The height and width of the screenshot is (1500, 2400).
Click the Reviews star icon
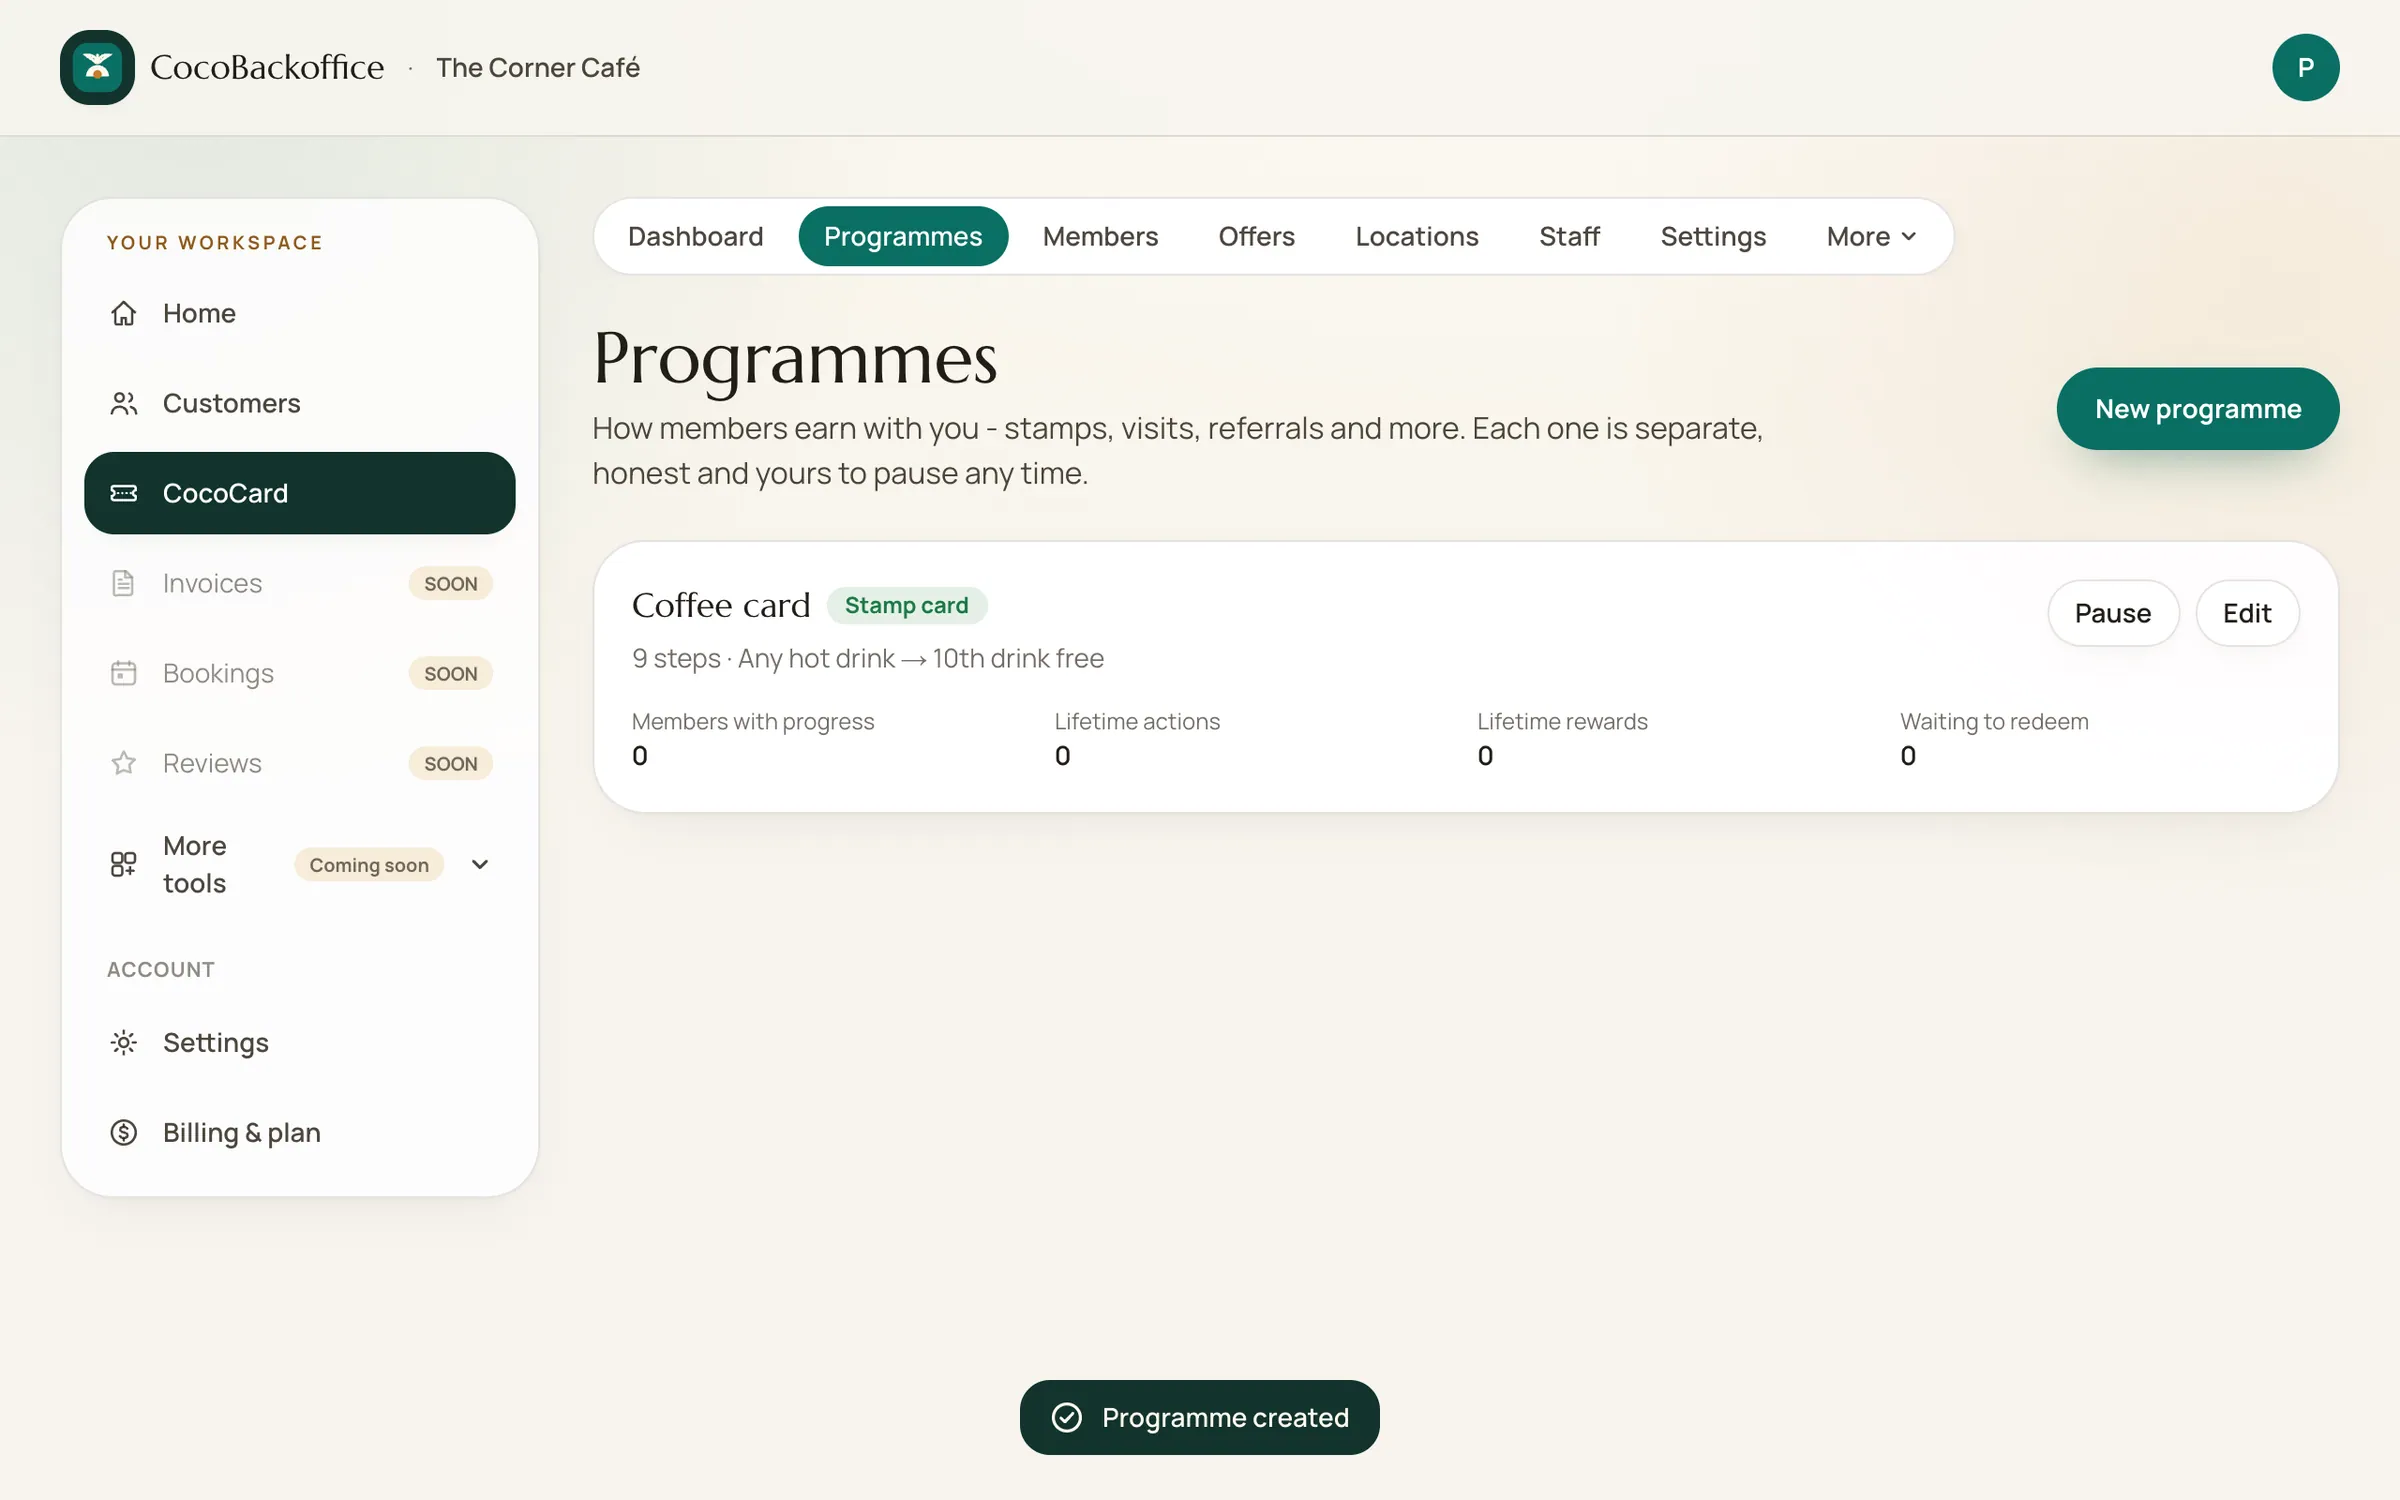pos(123,763)
